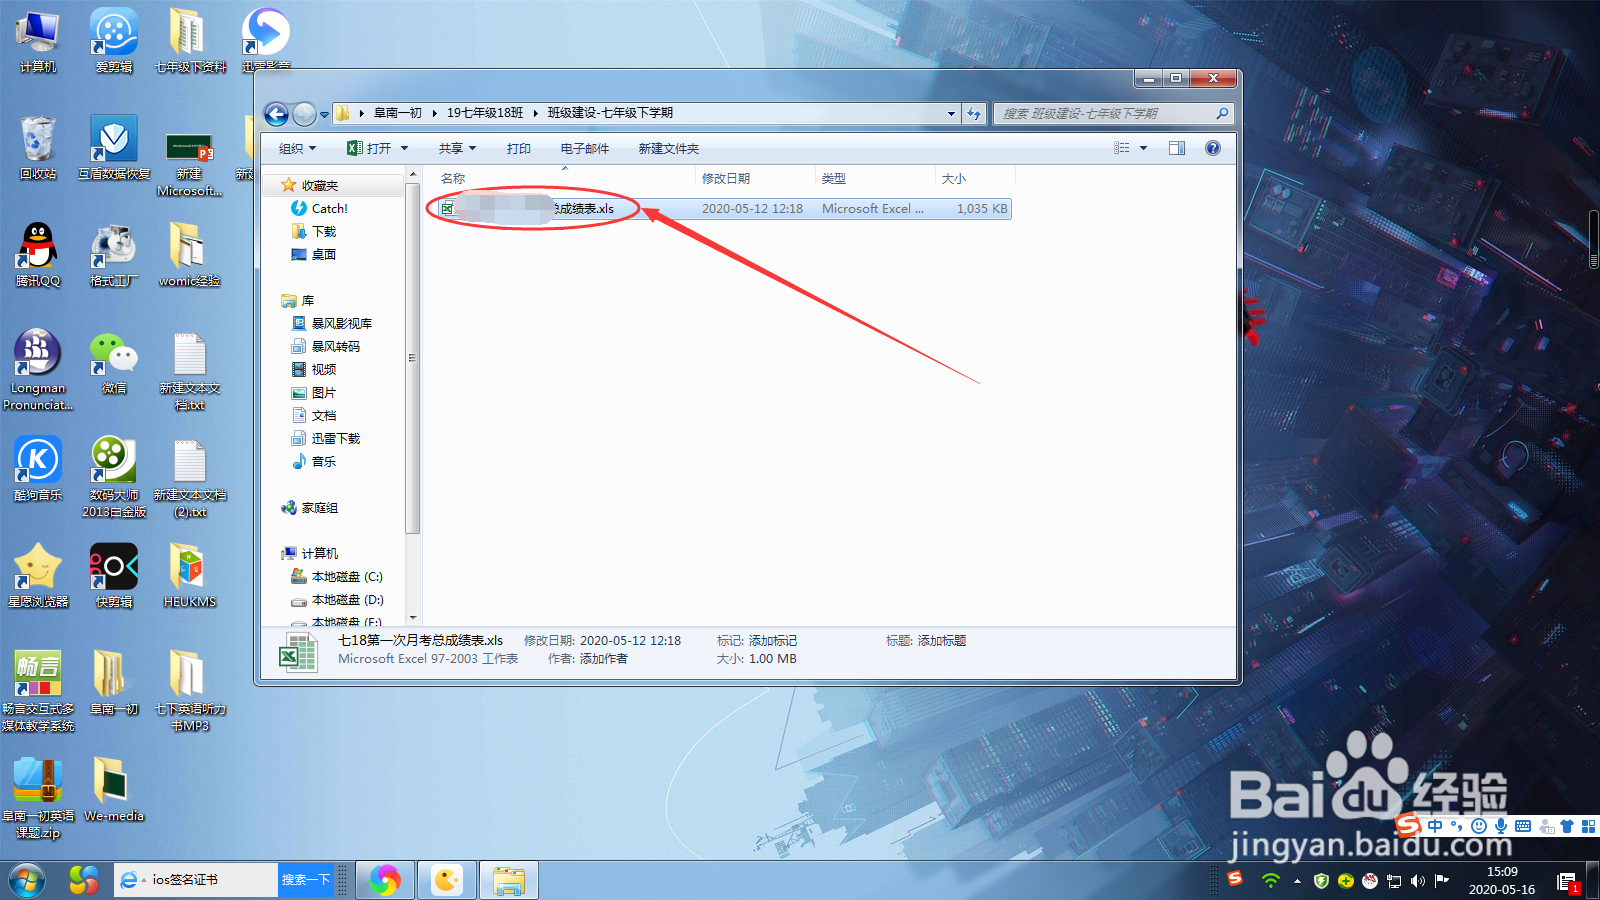Click 19七年级18班 in the breadcrumb
This screenshot has width=1600, height=900.
(x=485, y=113)
